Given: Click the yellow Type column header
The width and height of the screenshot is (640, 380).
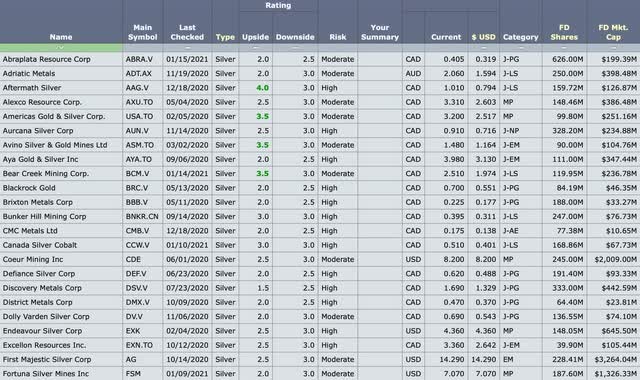Looking at the screenshot, I should click(225, 37).
